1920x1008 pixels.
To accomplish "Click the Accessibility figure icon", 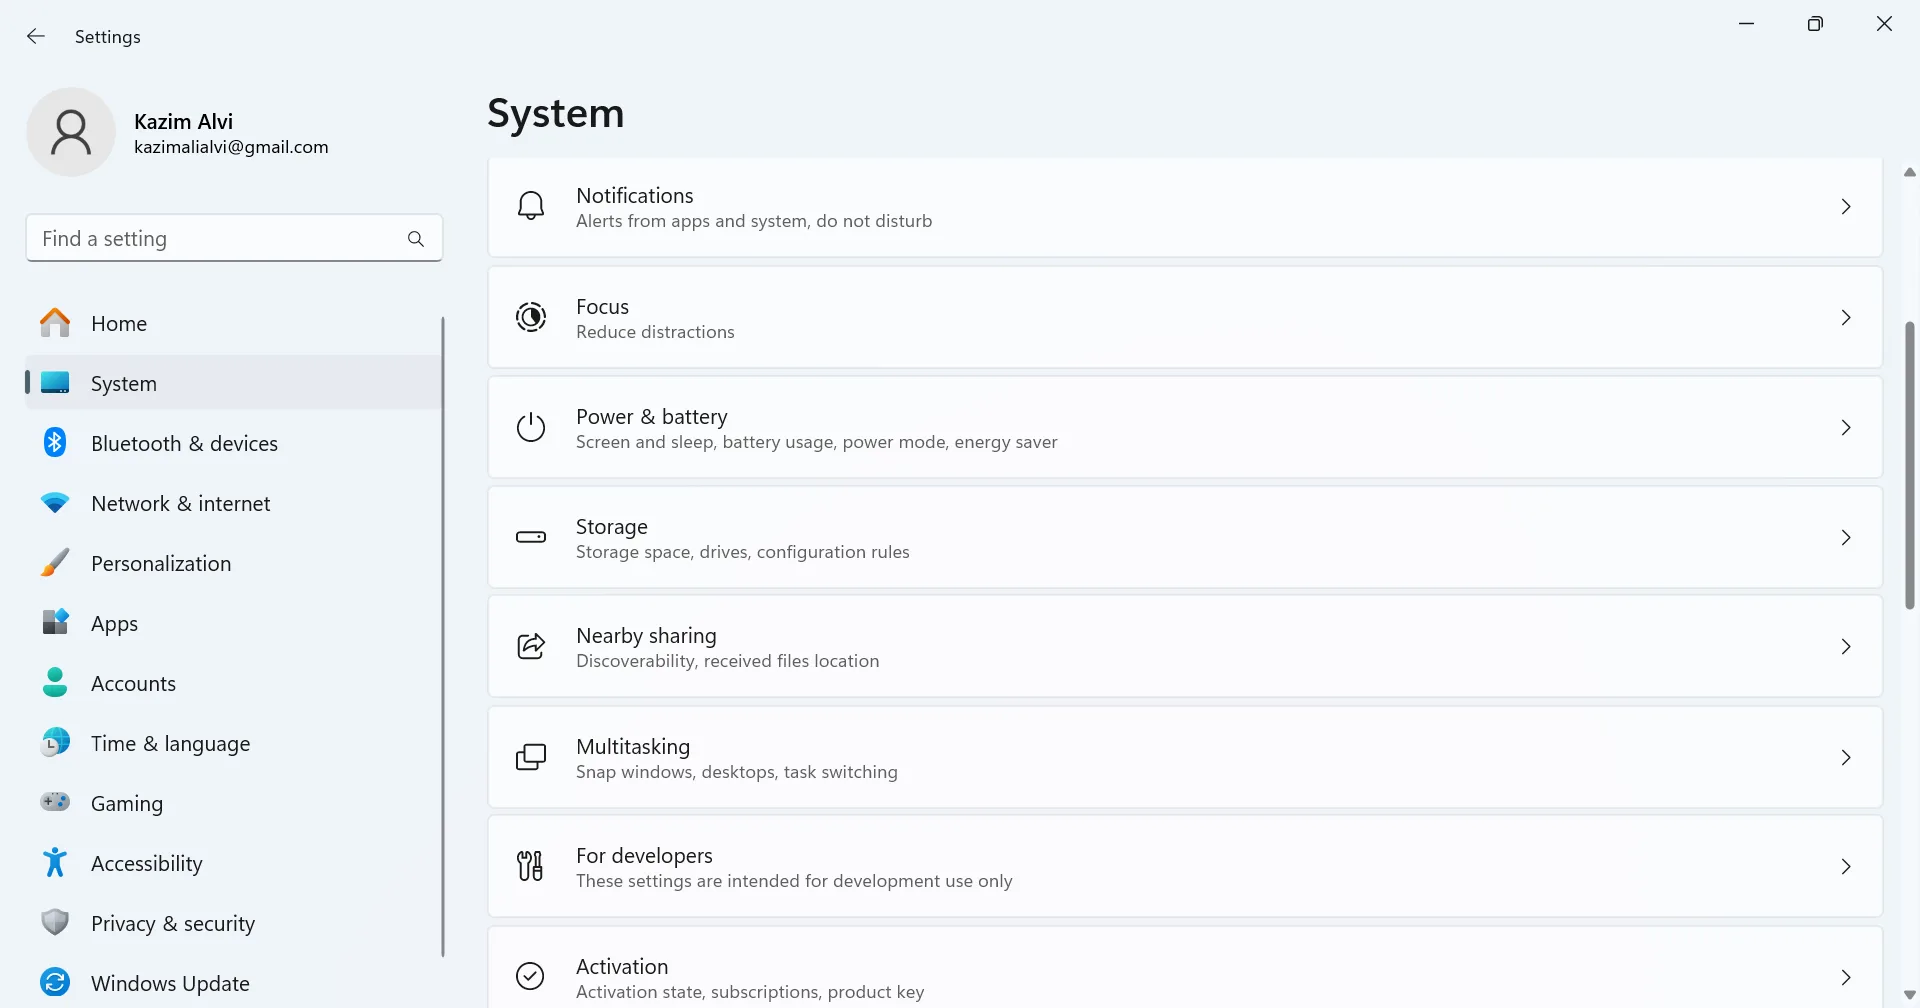I will coord(55,862).
